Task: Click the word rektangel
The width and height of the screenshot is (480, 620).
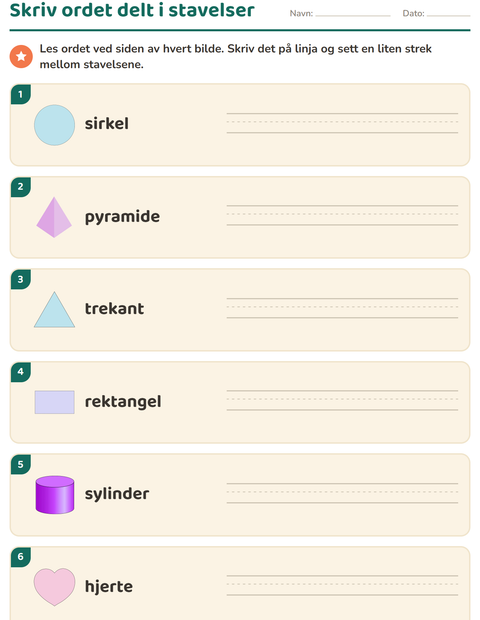Action: click(x=123, y=402)
